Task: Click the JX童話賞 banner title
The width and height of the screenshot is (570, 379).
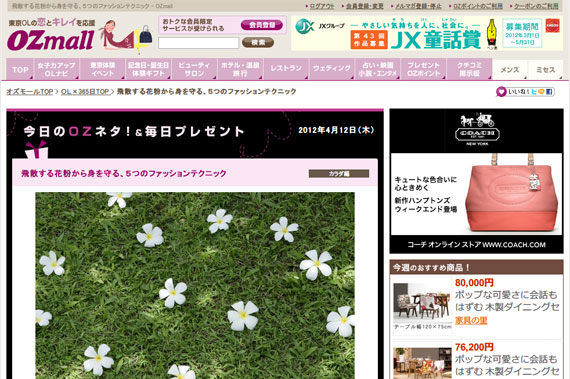Action: click(436, 41)
